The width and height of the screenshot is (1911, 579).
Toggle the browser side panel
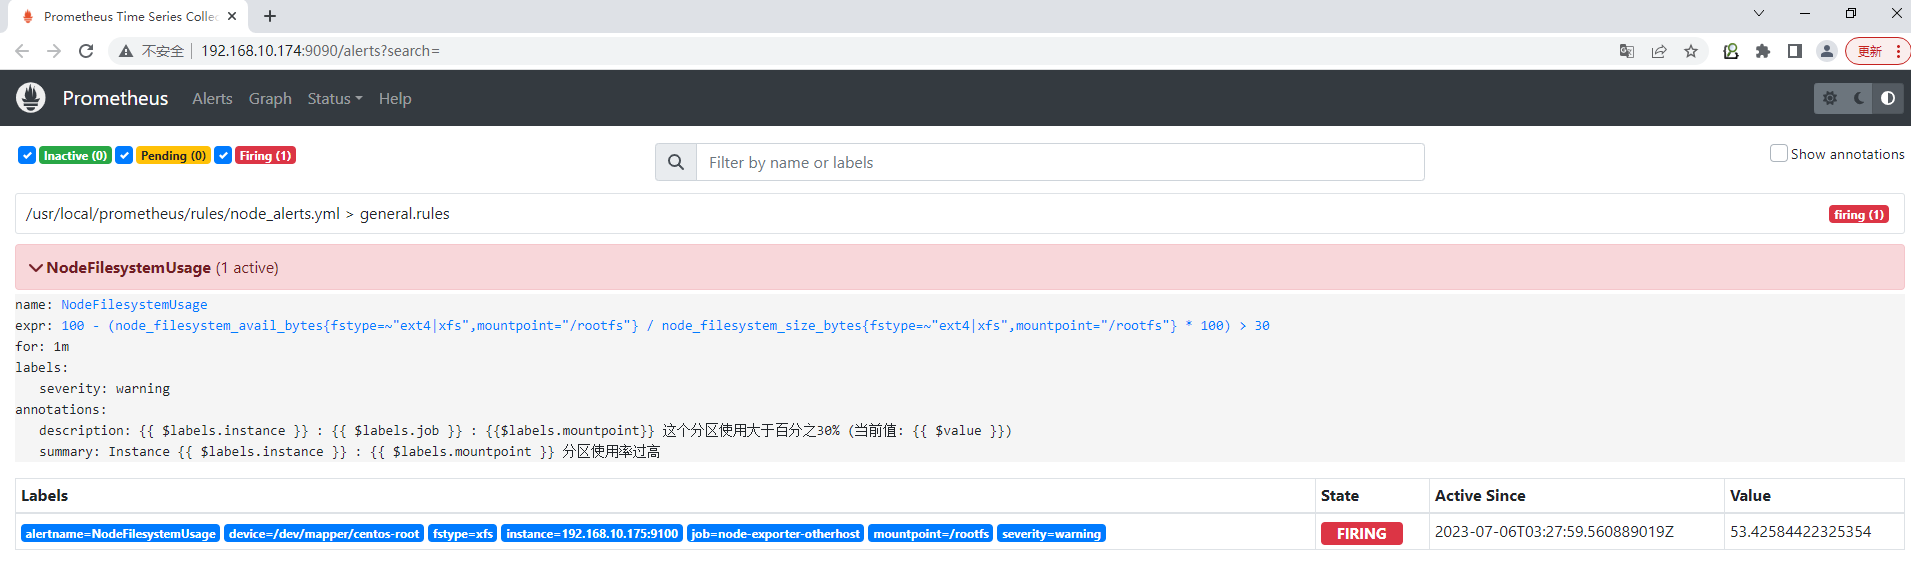[x=1795, y=51]
